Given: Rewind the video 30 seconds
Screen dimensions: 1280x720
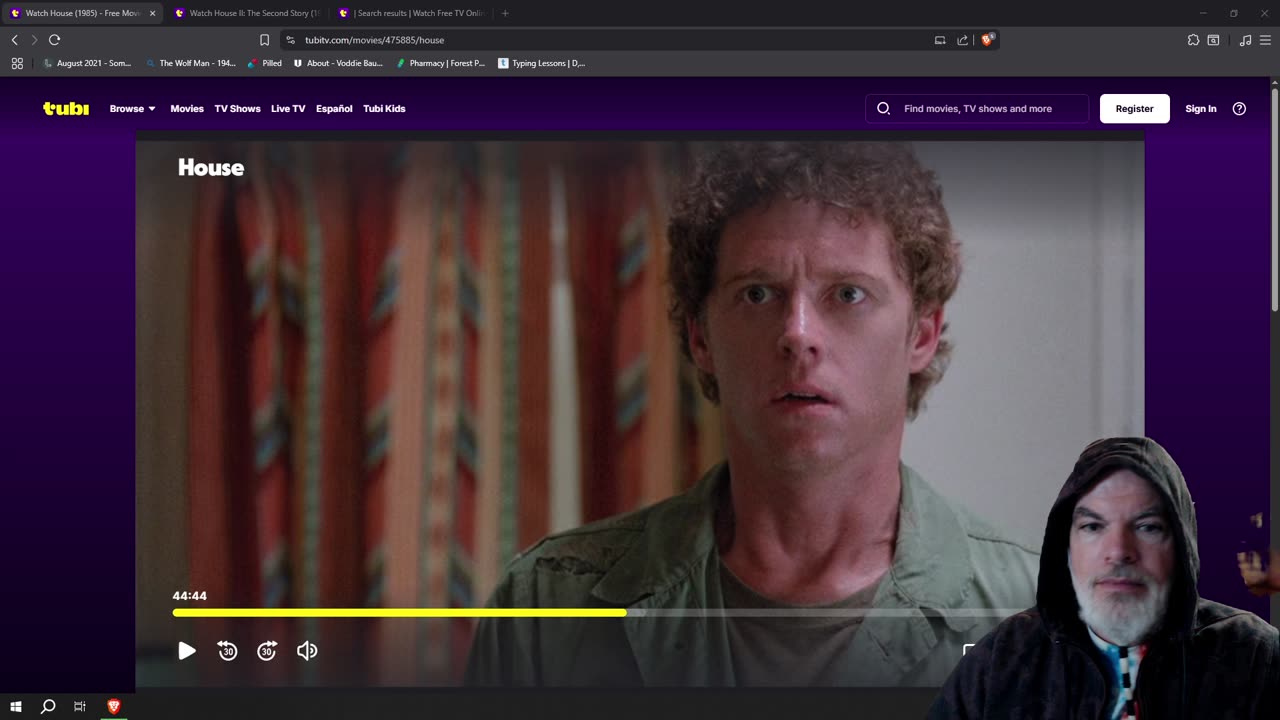Looking at the screenshot, I should coord(228,651).
